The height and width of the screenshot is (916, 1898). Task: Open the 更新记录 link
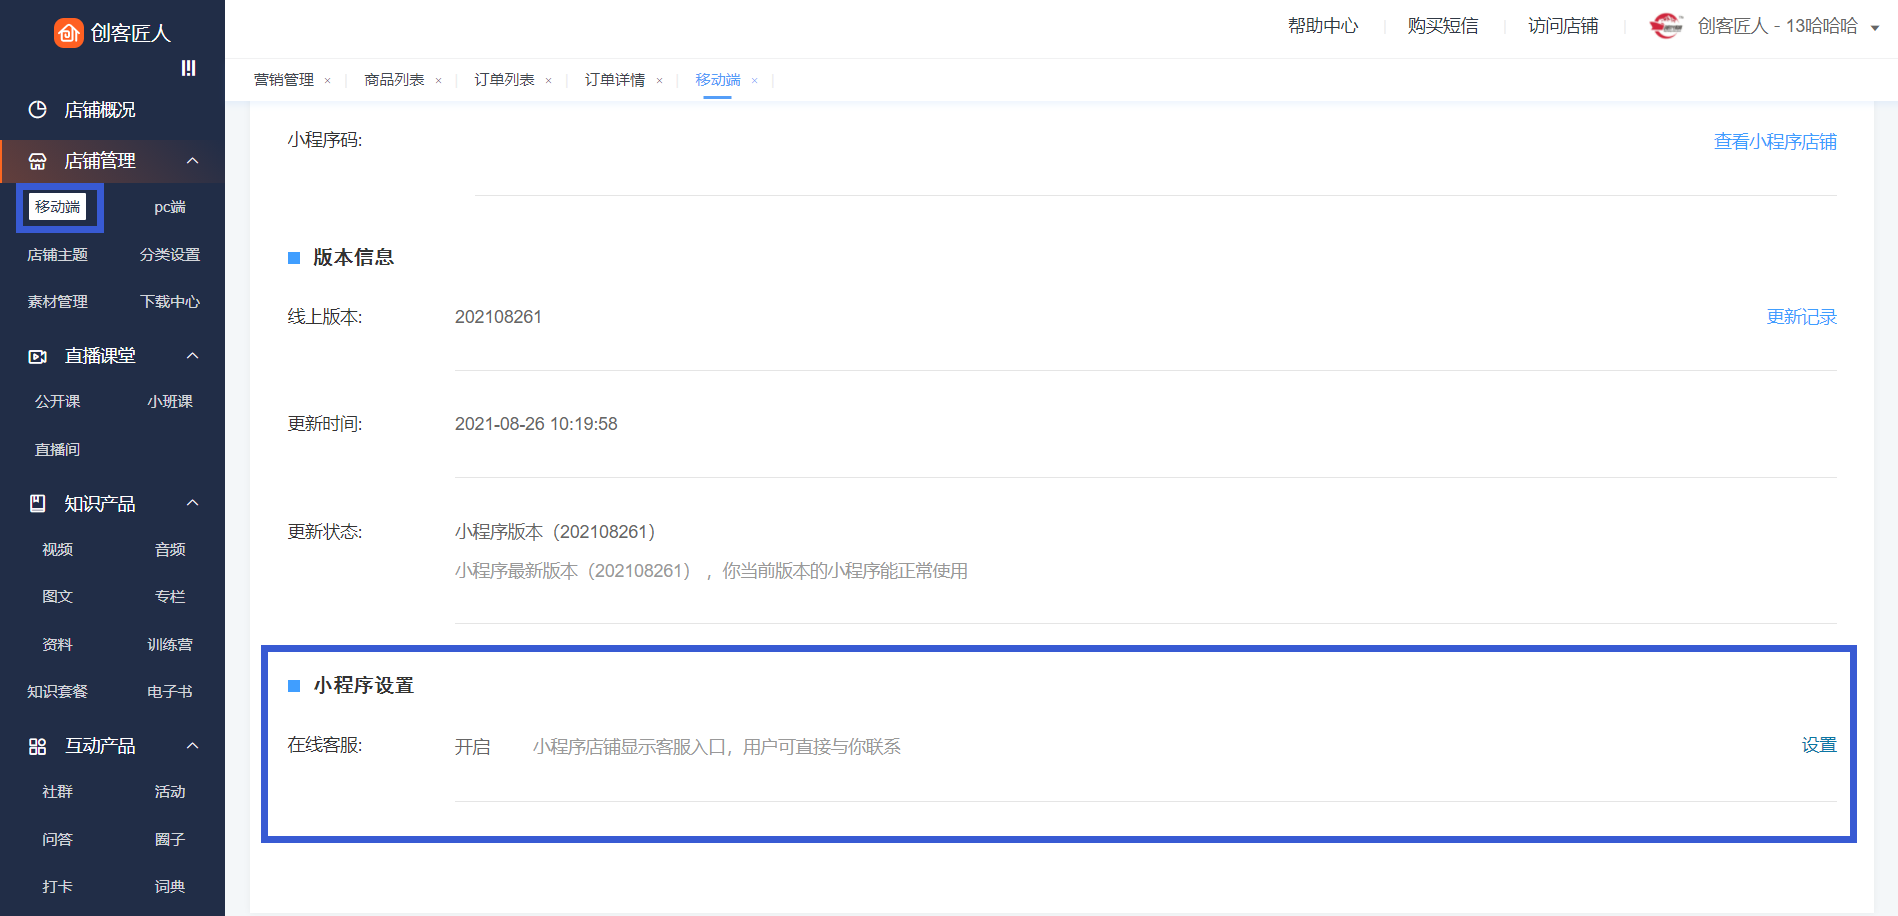[x=1801, y=317]
